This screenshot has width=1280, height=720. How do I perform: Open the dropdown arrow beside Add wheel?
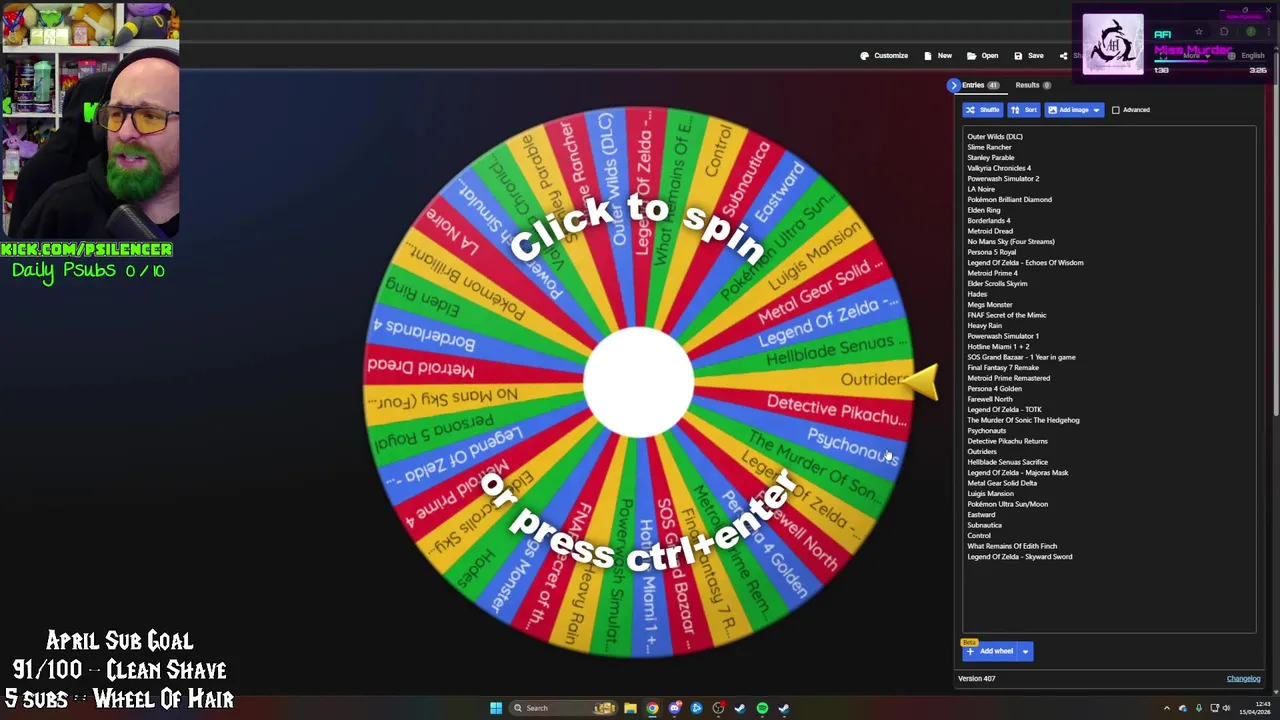[1025, 651]
